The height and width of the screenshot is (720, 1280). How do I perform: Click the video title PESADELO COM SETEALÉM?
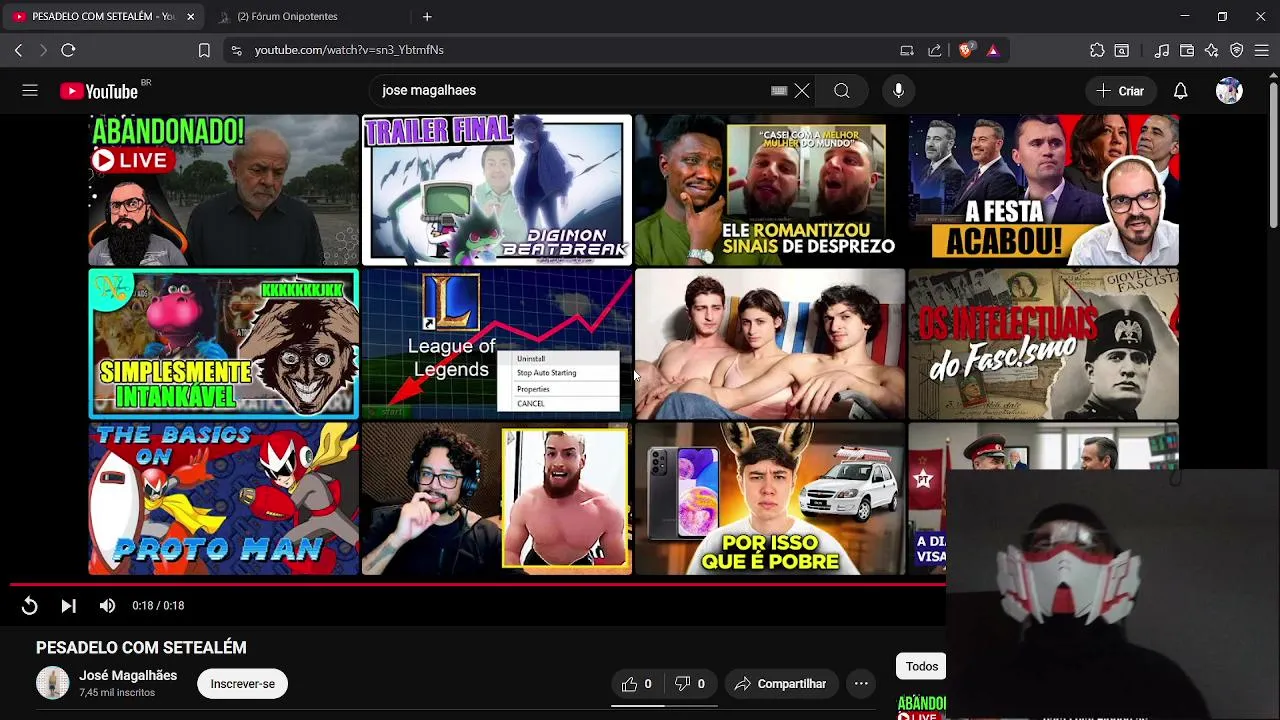point(141,647)
